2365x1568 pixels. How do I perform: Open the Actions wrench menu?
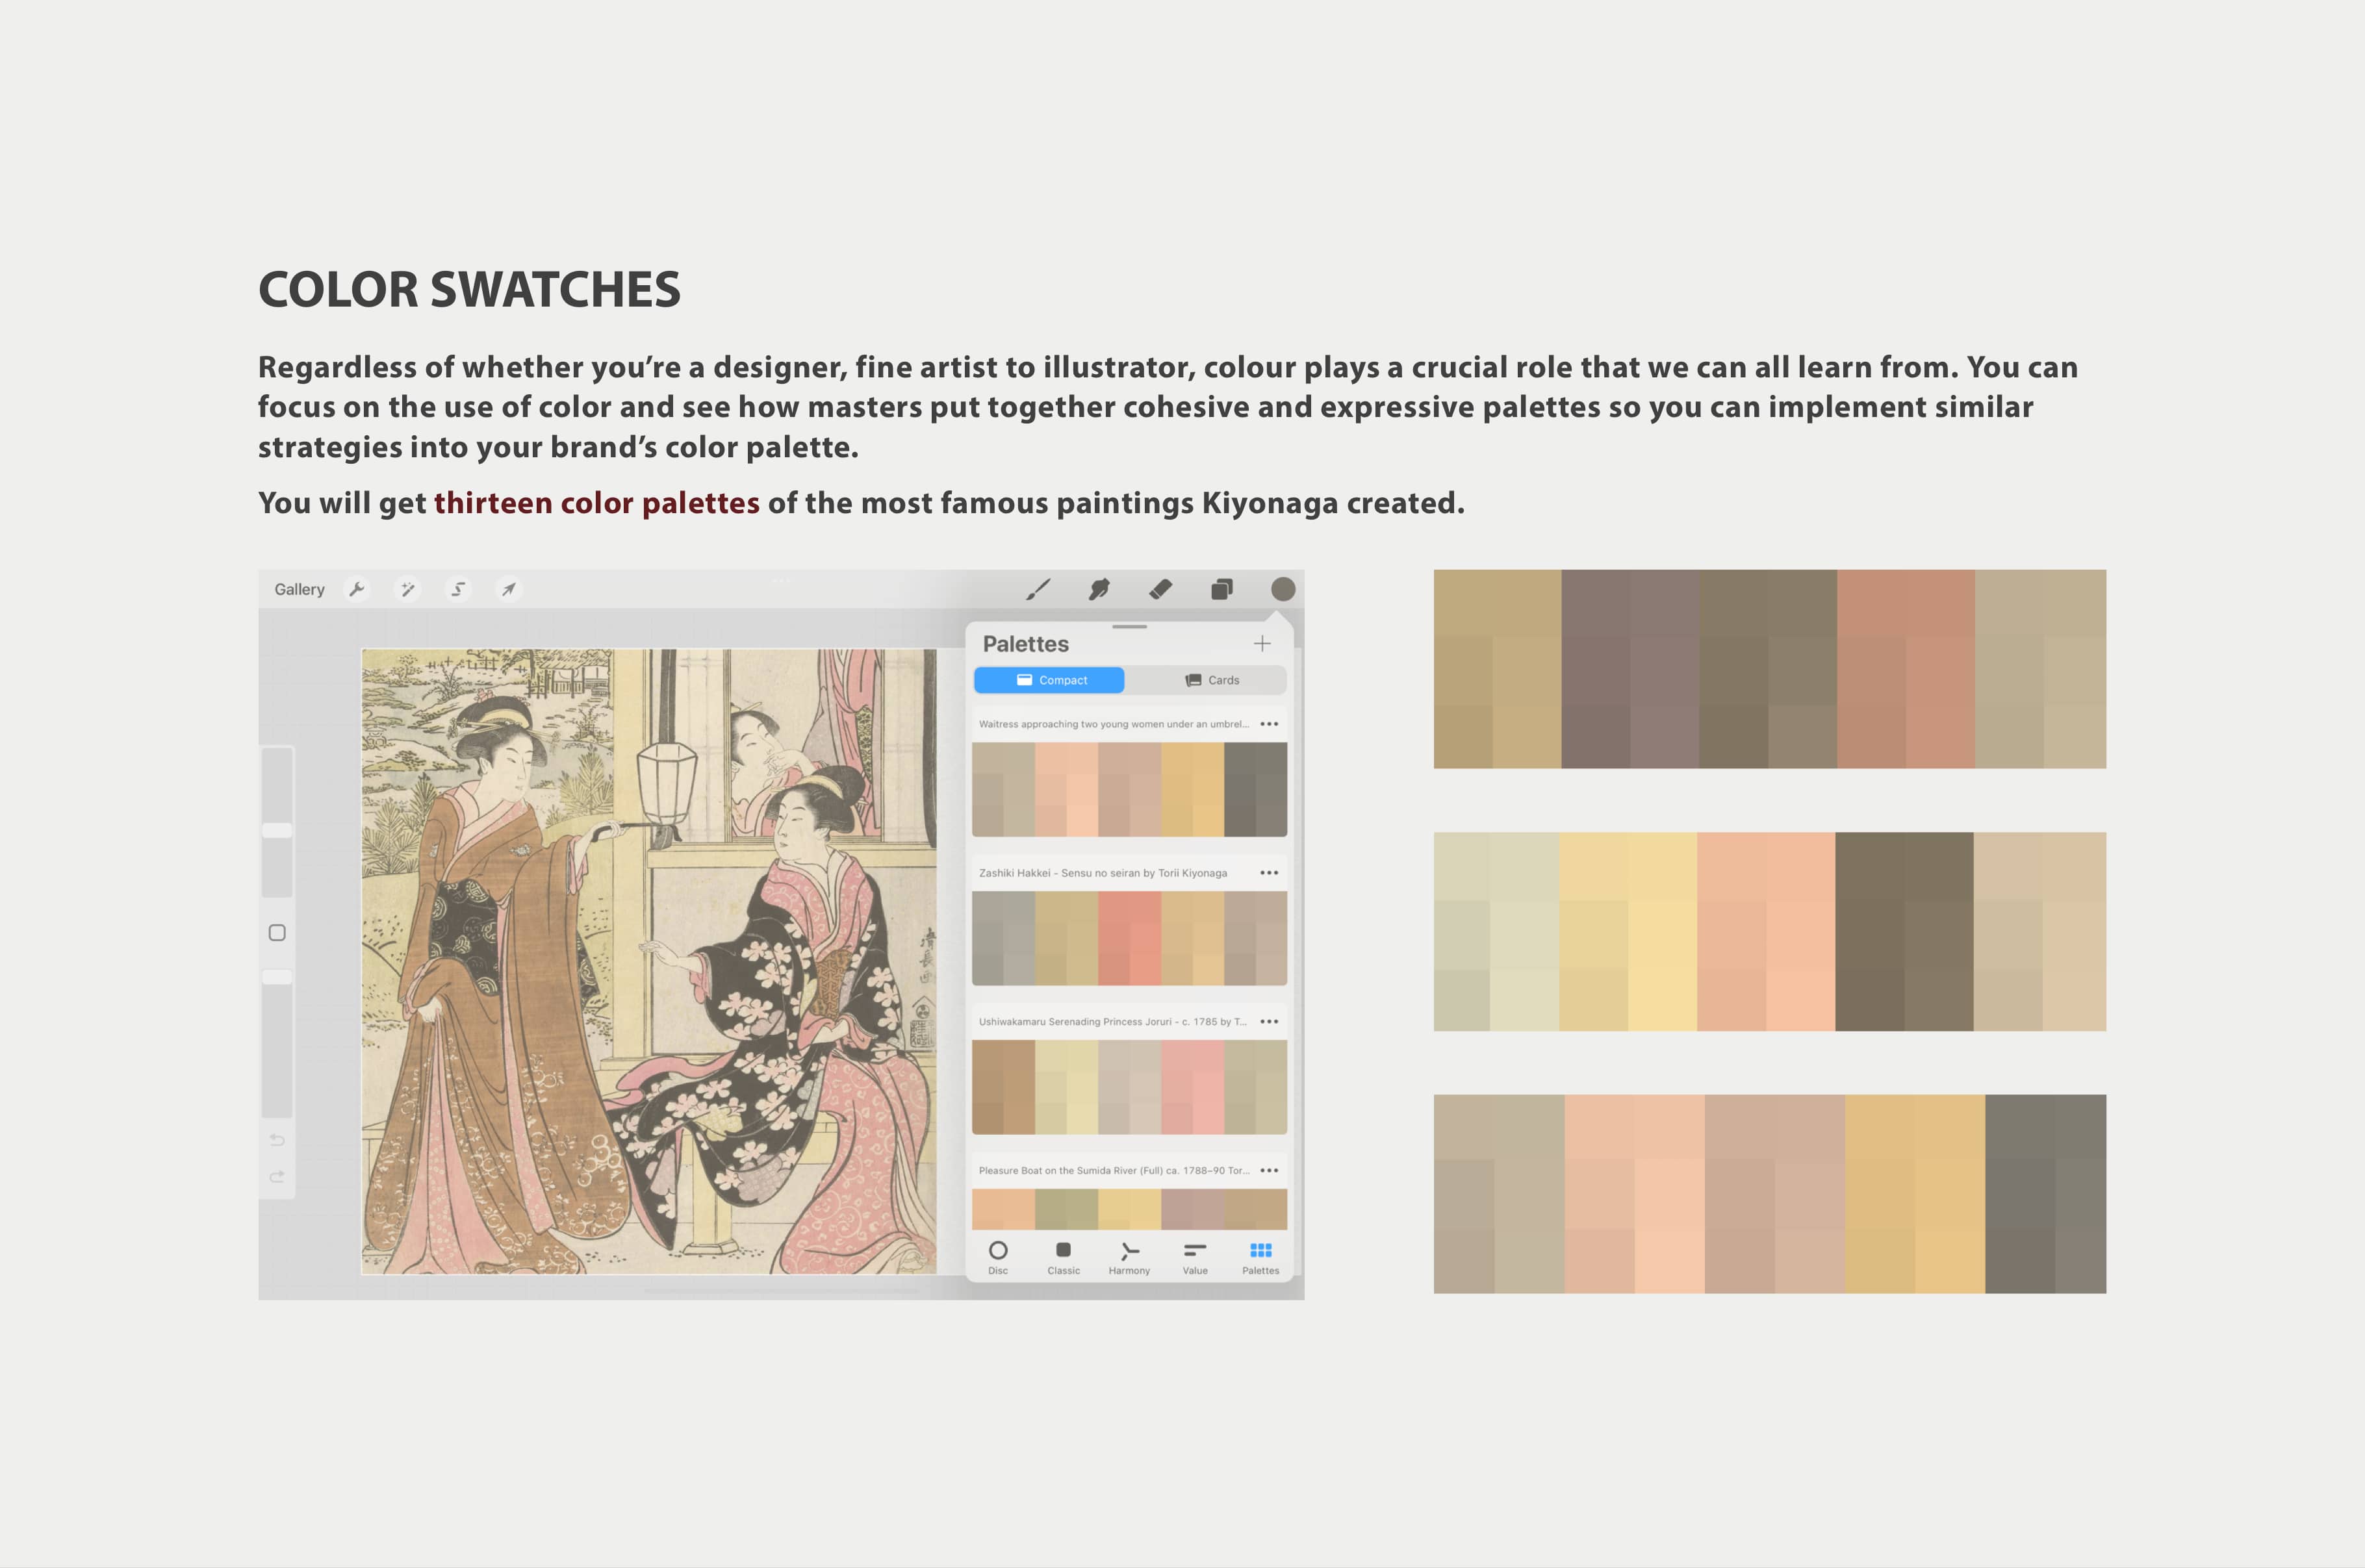[x=357, y=589]
